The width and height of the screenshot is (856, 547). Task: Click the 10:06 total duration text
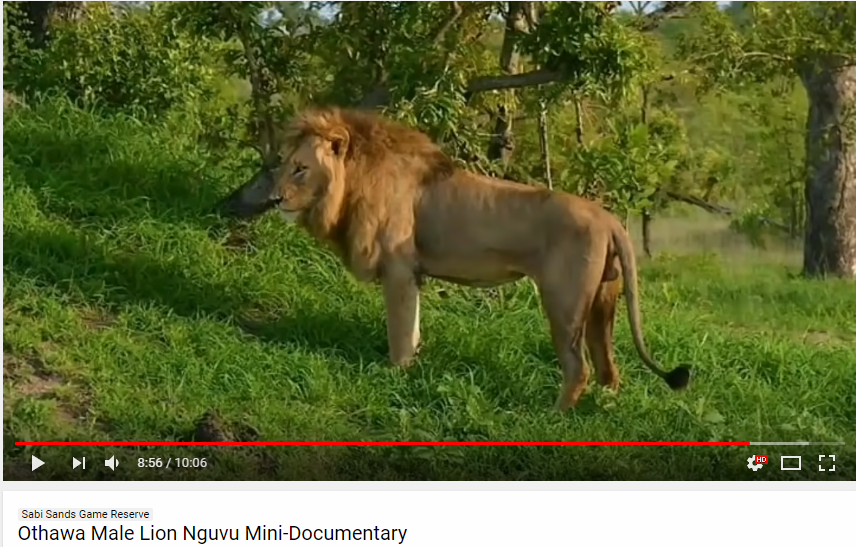point(191,463)
